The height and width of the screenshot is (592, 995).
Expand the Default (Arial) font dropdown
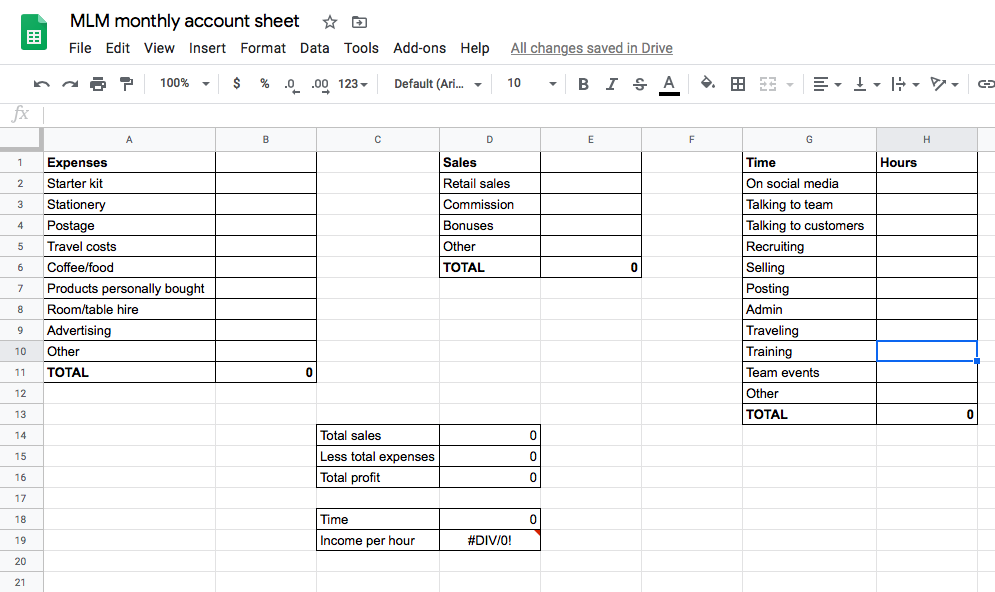(438, 84)
